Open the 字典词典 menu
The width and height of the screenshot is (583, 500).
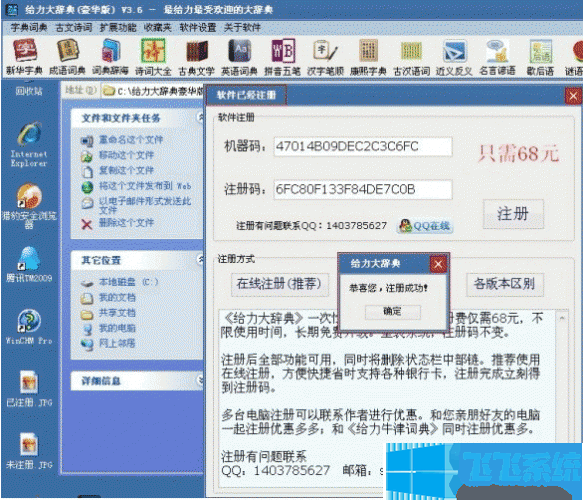pyautogui.click(x=29, y=27)
